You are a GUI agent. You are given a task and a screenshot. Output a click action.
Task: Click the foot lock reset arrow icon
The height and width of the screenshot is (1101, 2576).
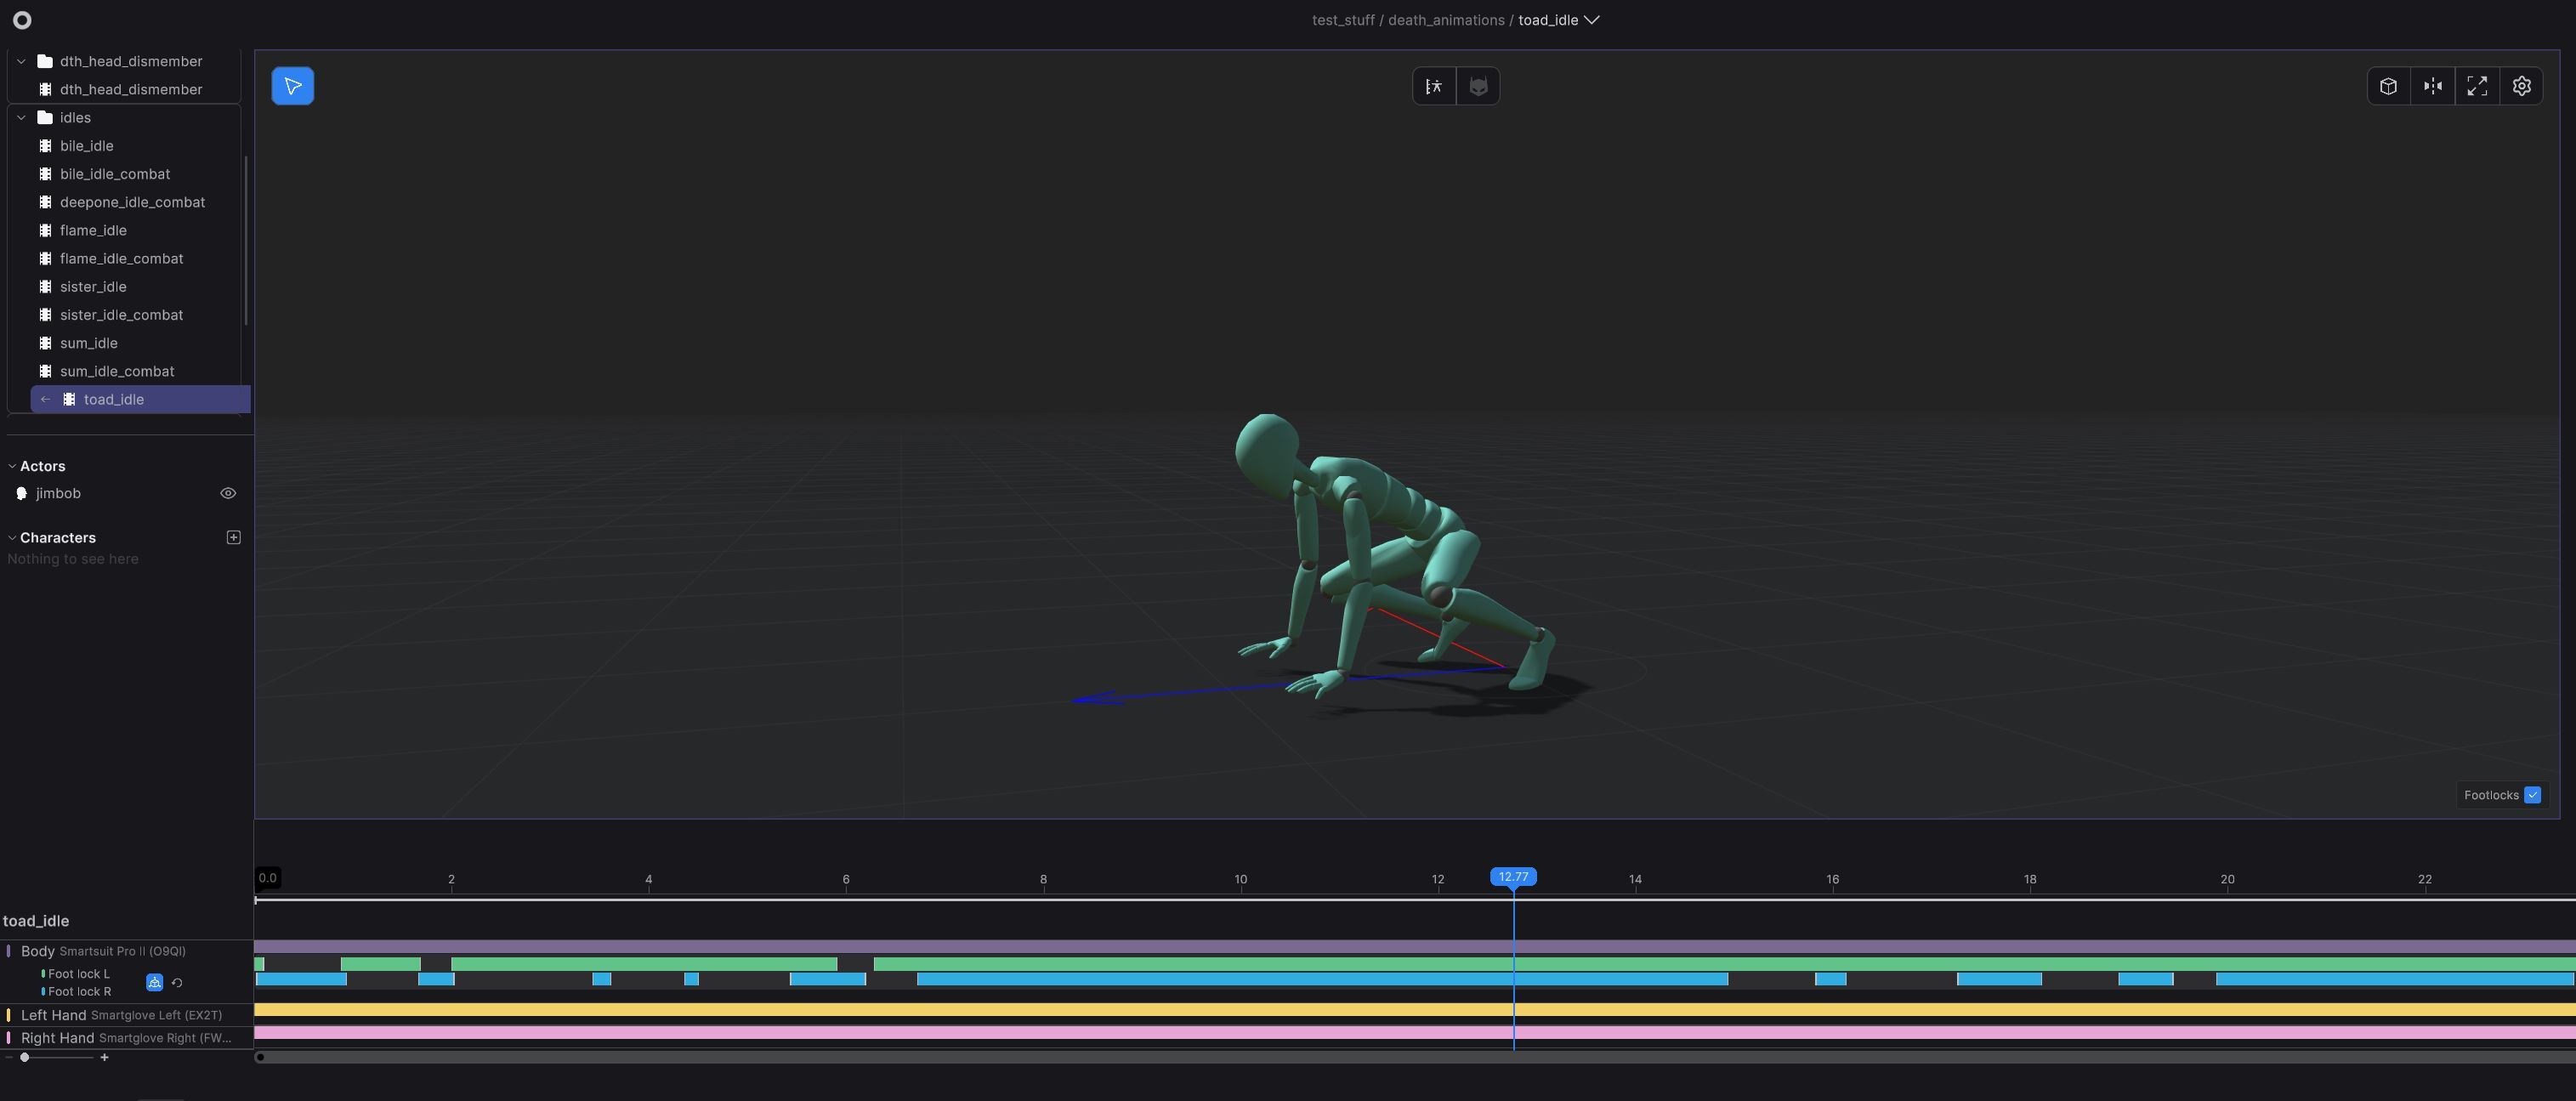click(177, 983)
